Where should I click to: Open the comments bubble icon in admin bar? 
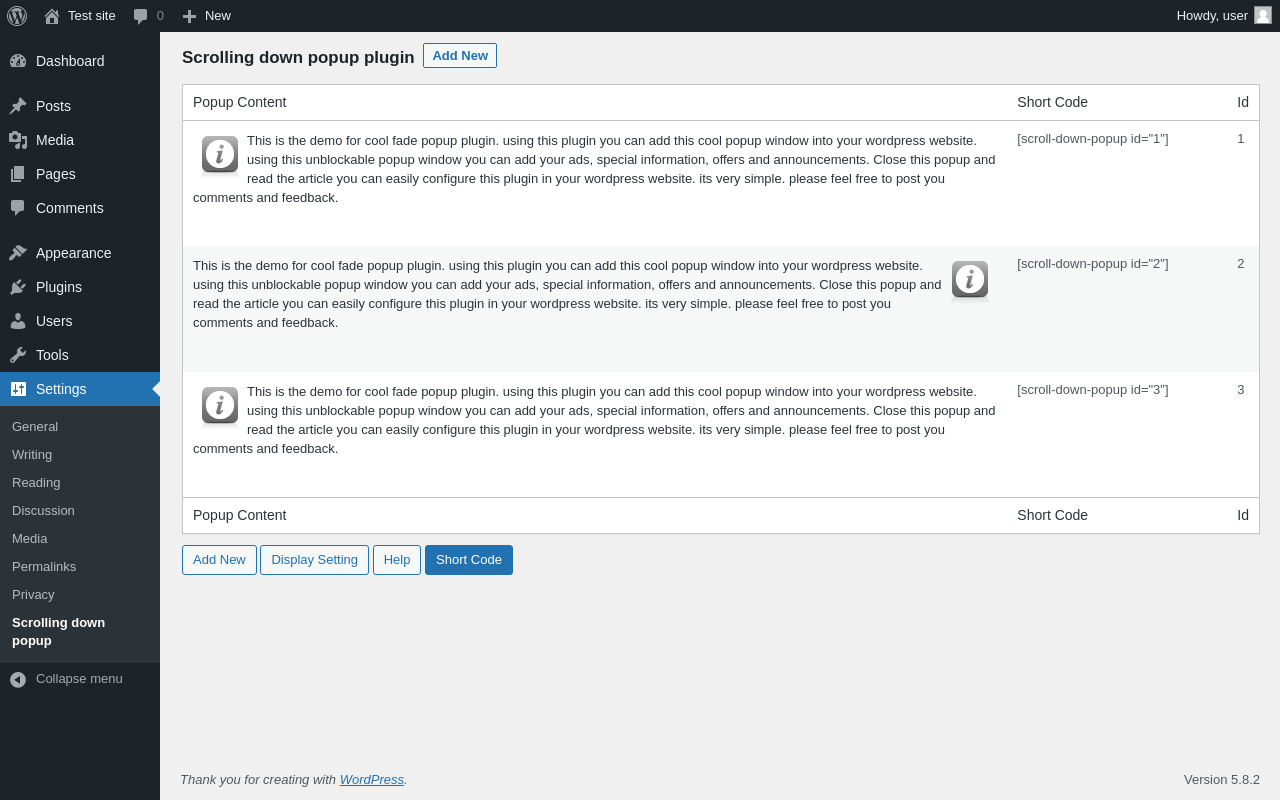141,16
